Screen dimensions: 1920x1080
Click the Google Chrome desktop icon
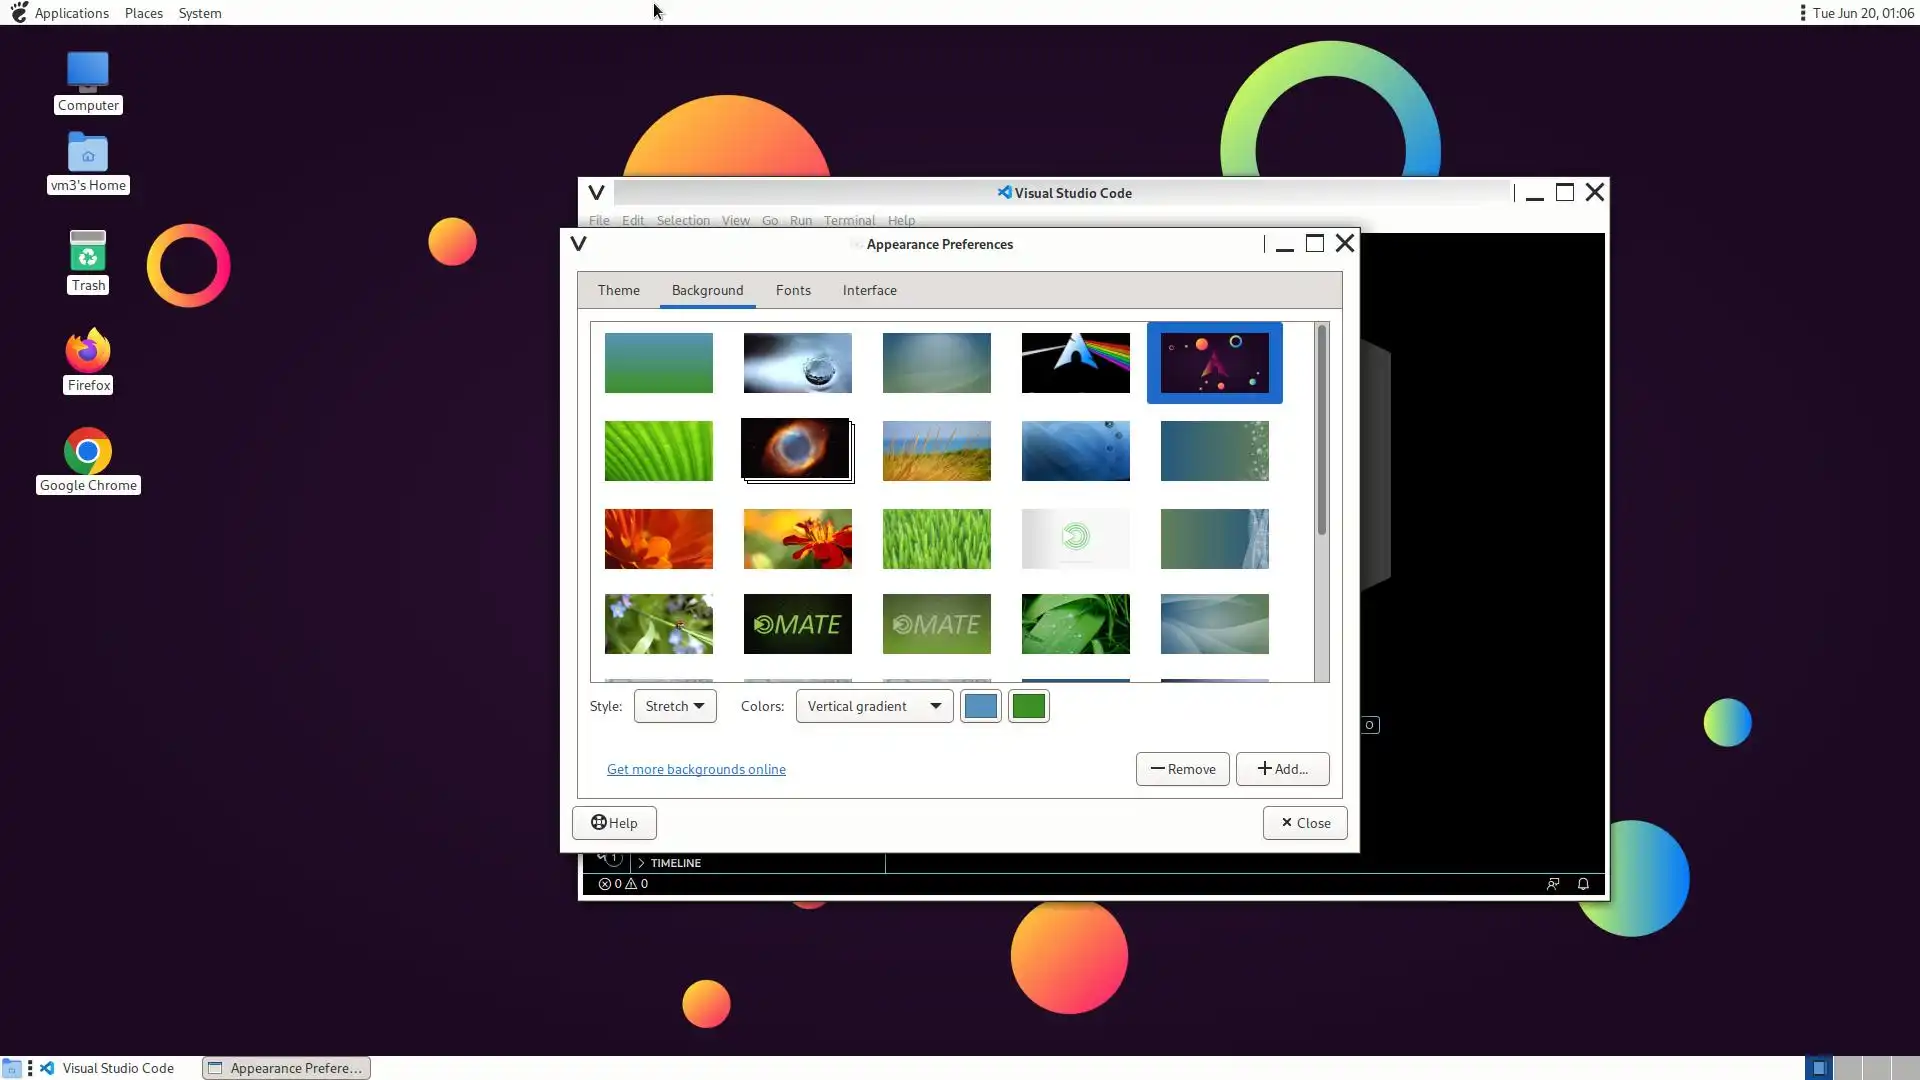88,452
